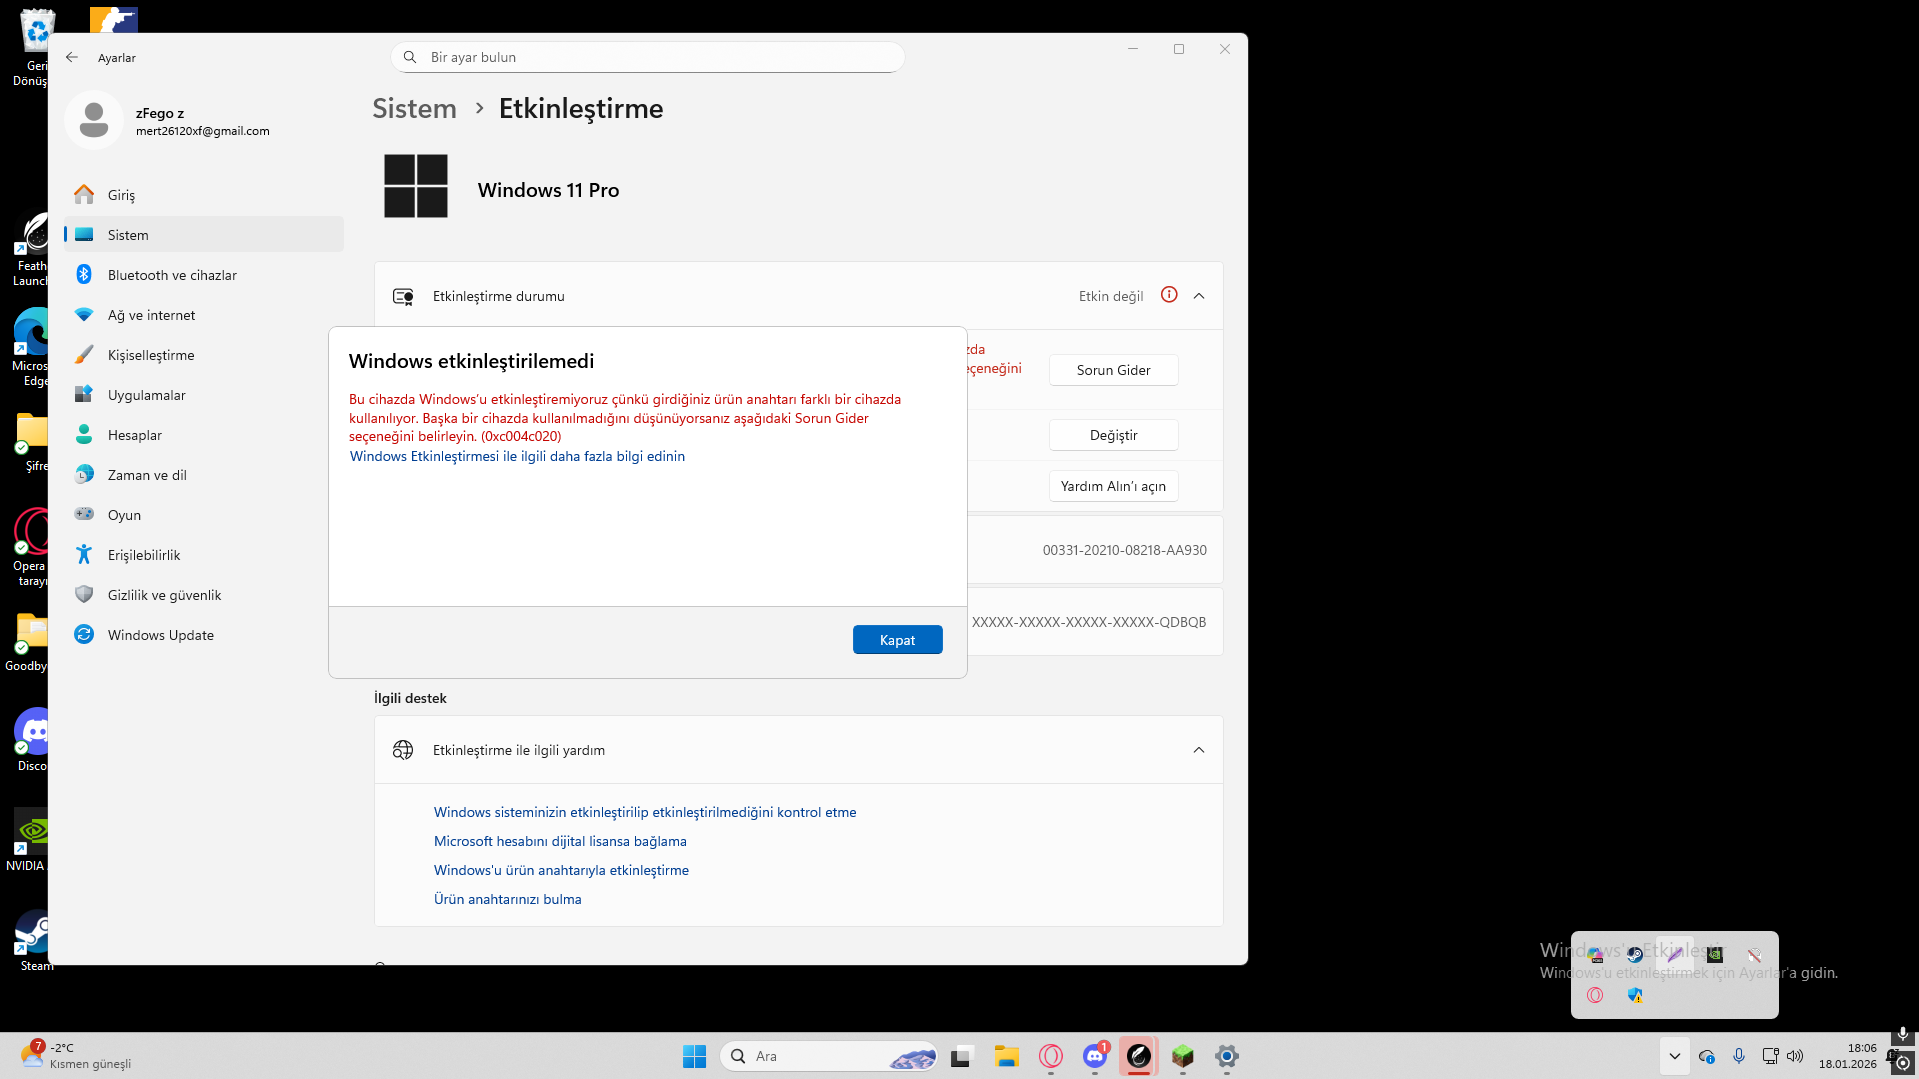1919x1079 pixels.
Task: Select the Discord desktop shortcut
Action: (x=32, y=740)
